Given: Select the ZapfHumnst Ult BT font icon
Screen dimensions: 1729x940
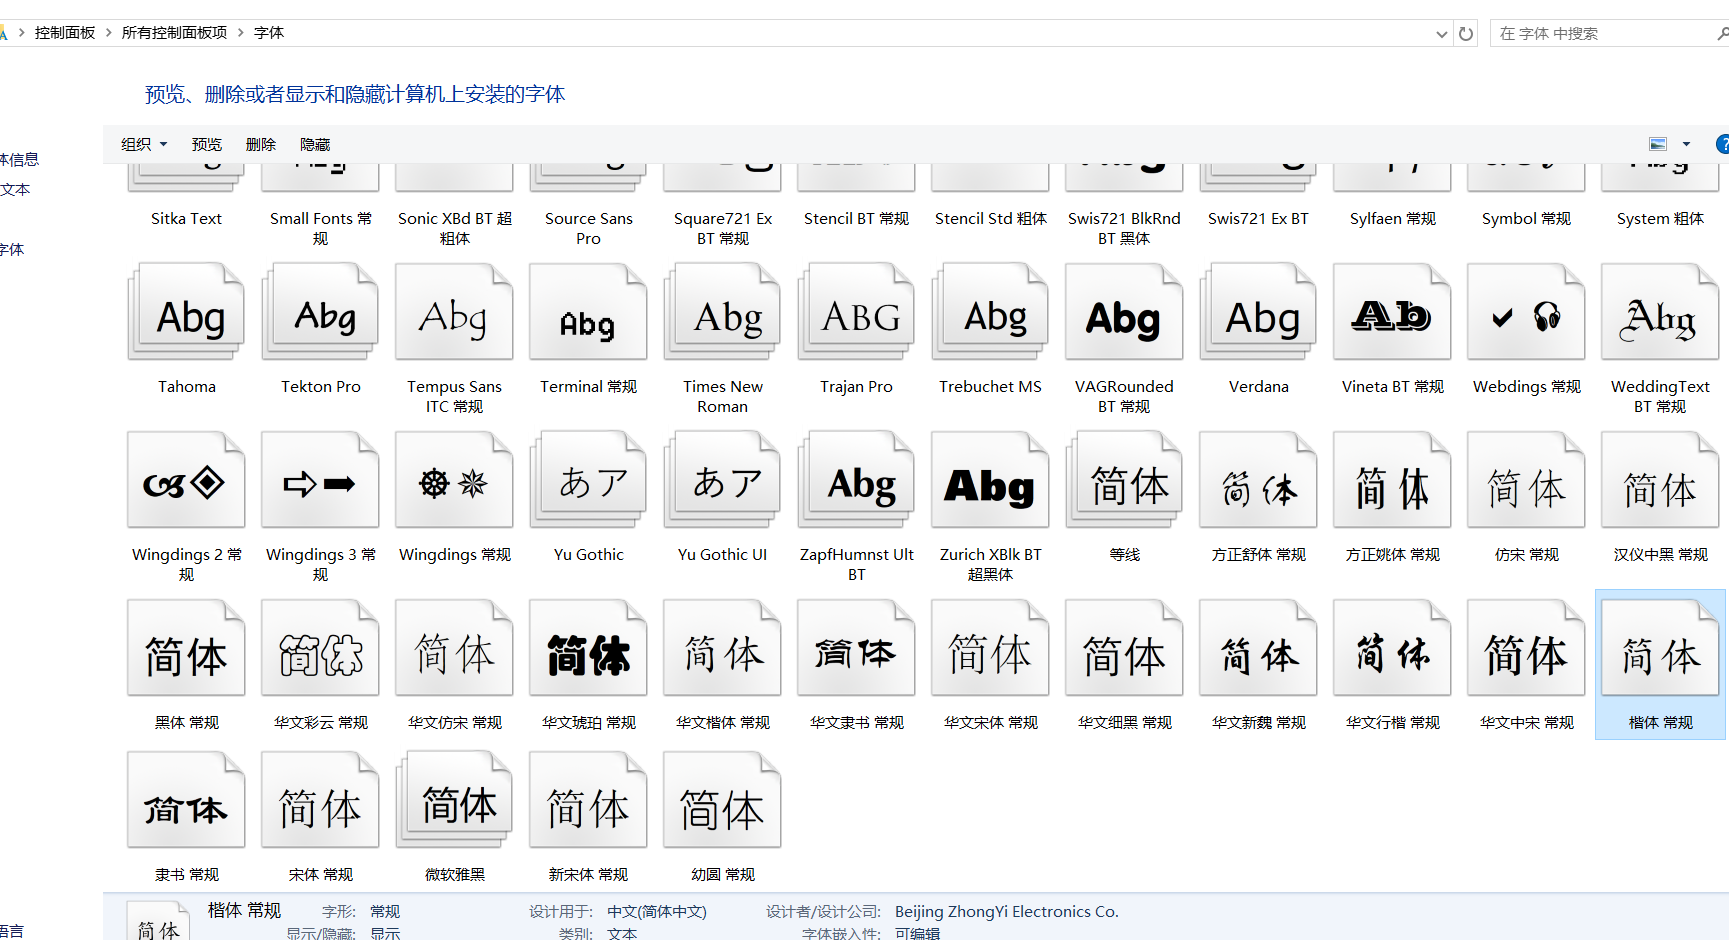Looking at the screenshot, I should (856, 480).
